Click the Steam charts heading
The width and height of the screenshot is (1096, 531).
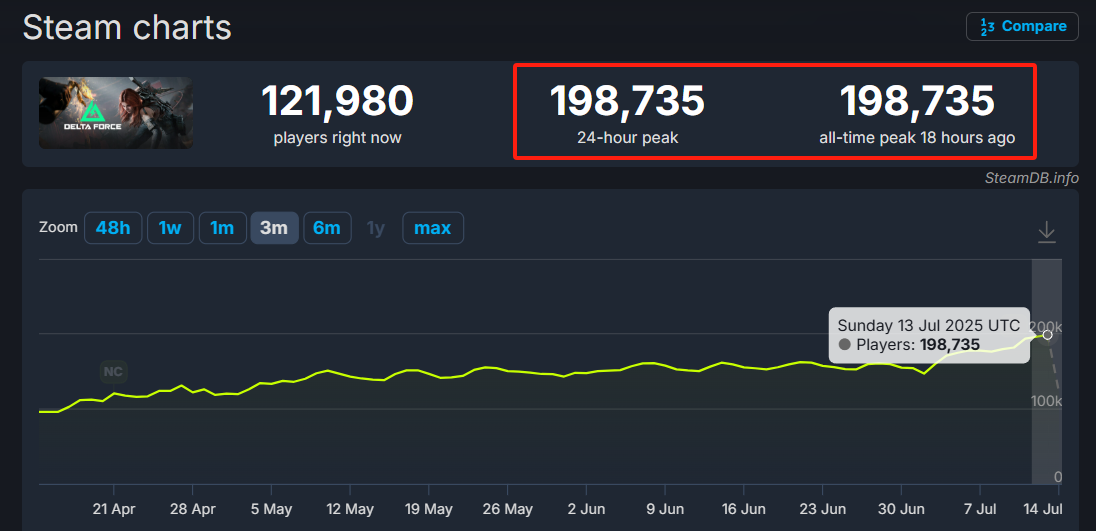[127, 28]
